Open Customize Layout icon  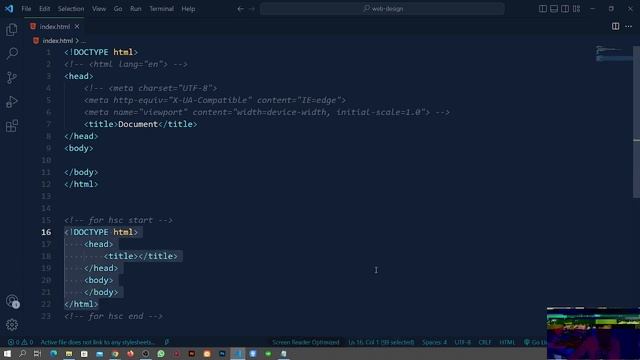576,9
